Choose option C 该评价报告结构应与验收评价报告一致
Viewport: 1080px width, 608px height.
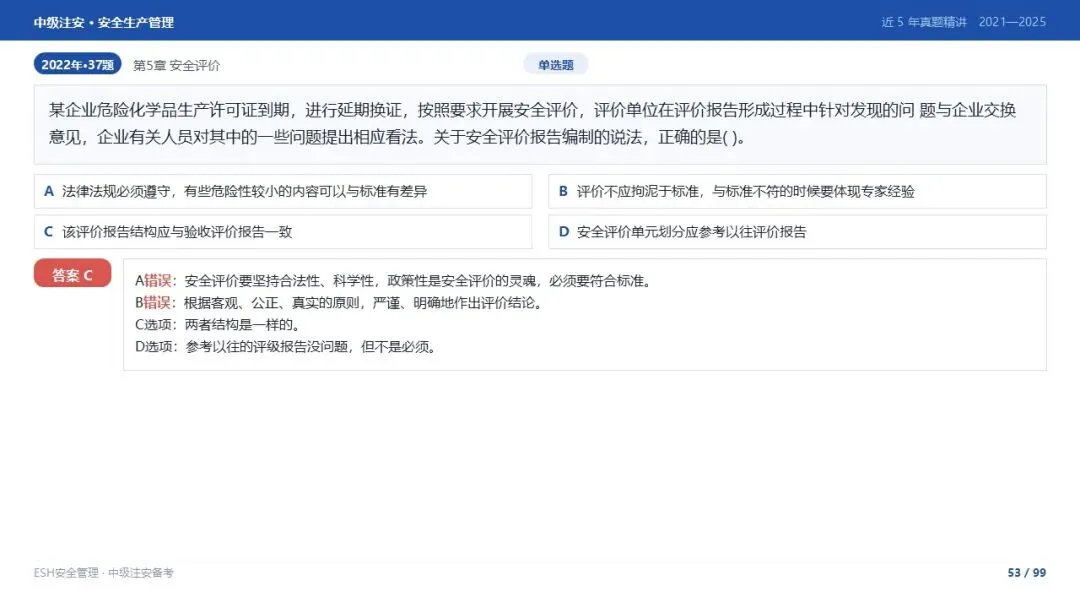click(283, 232)
